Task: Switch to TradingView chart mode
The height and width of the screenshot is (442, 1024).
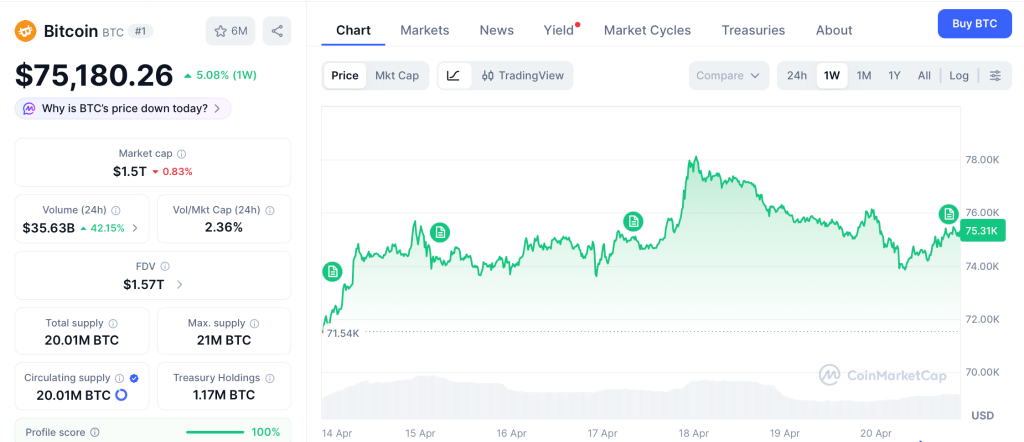Action: pyautogui.click(x=522, y=75)
